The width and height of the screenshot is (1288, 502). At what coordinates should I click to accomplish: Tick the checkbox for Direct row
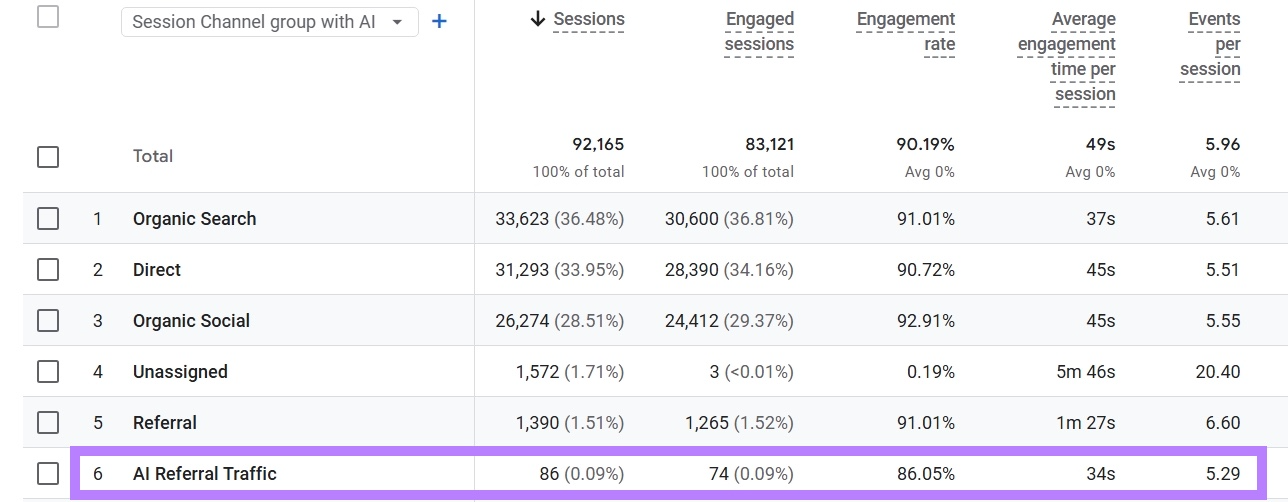click(47, 270)
